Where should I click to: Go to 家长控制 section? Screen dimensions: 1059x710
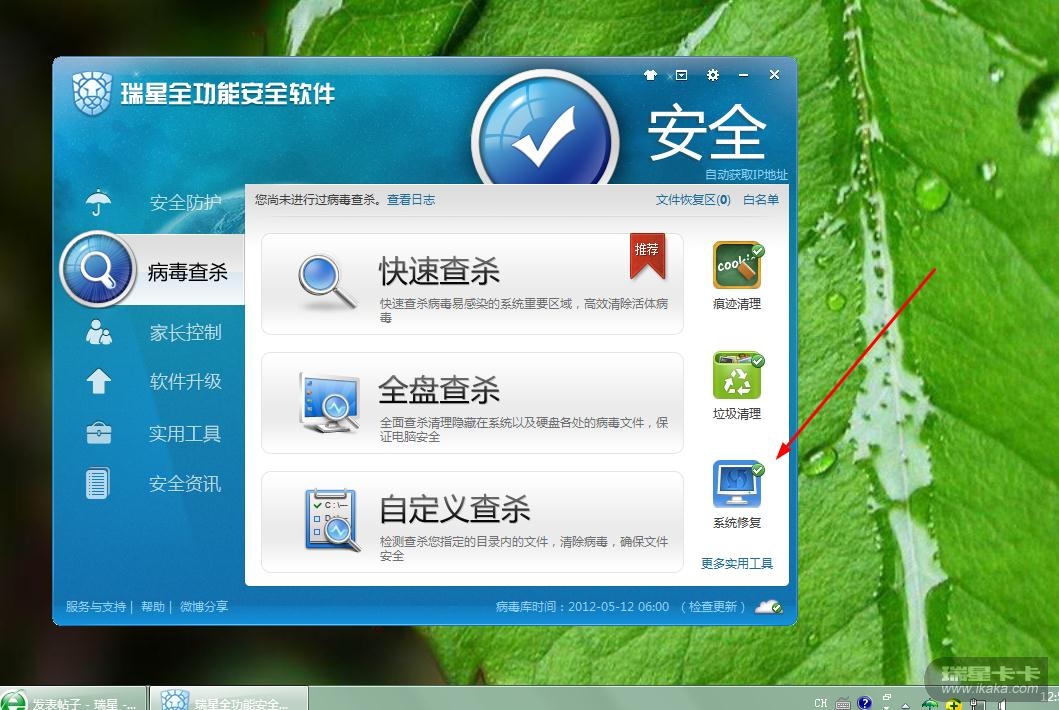153,332
